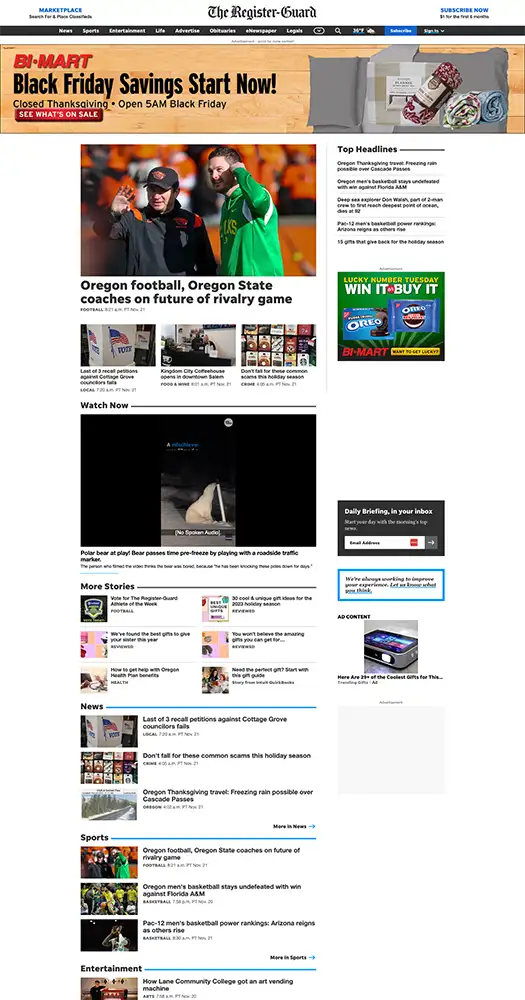525x1000 pixels.
Task: Open the Obituaries menu item
Action: (223, 31)
